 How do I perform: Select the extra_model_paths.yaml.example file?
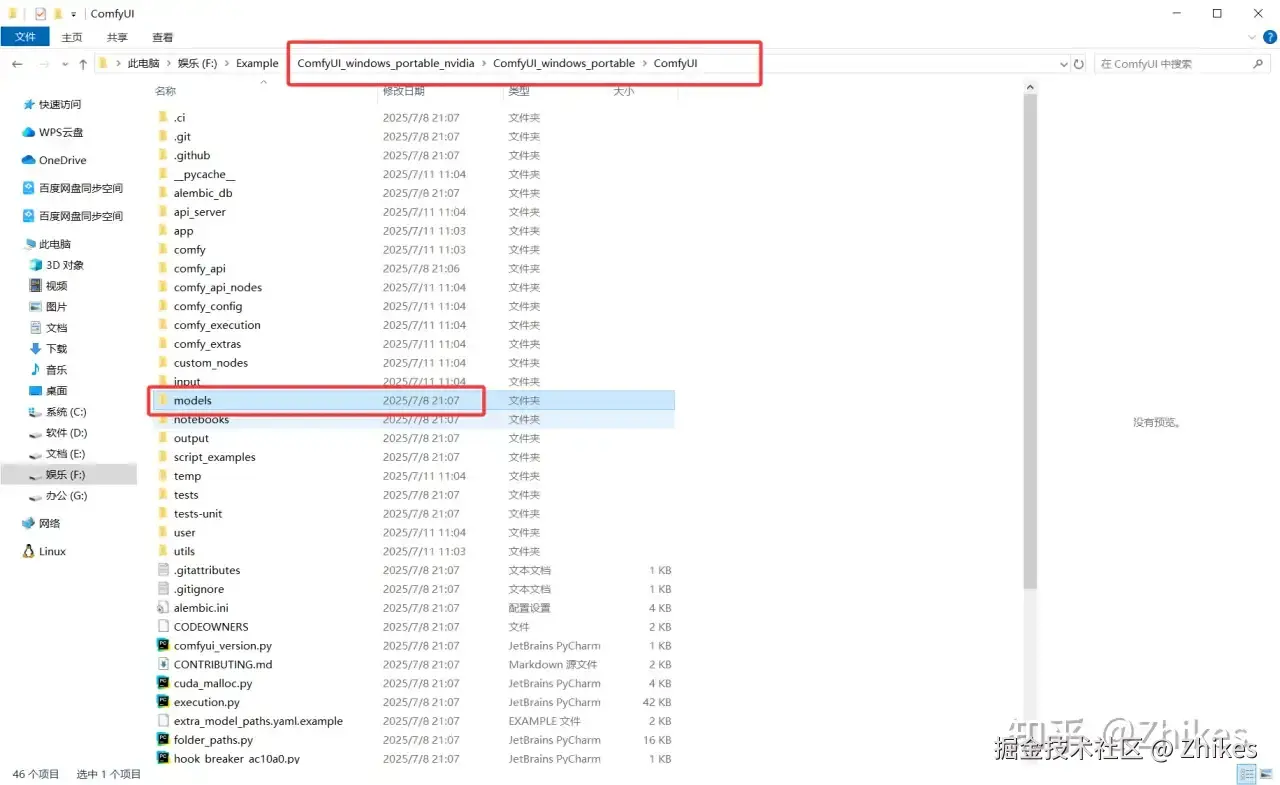[258, 721]
